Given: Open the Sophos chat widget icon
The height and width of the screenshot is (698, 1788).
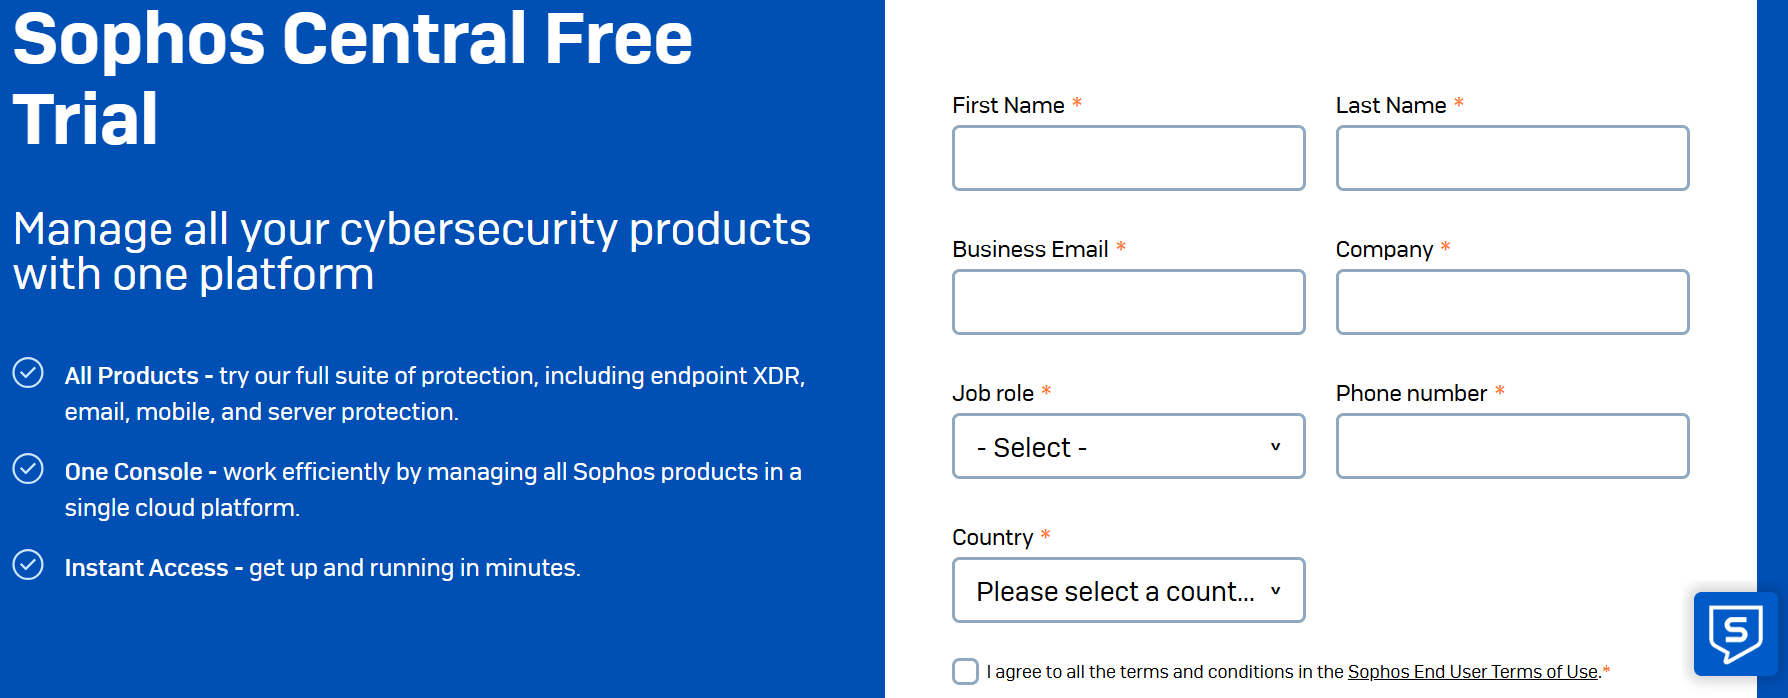Looking at the screenshot, I should click(x=1735, y=633).
